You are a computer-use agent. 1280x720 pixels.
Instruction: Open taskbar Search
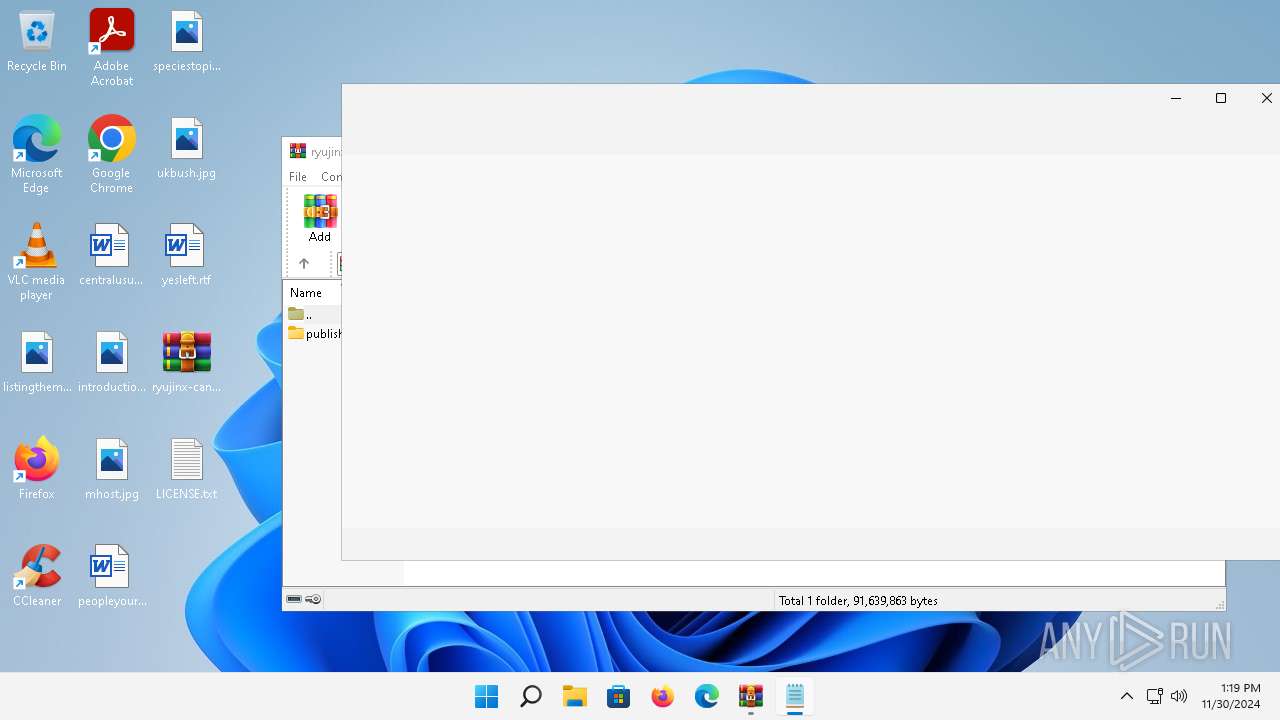[531, 696]
